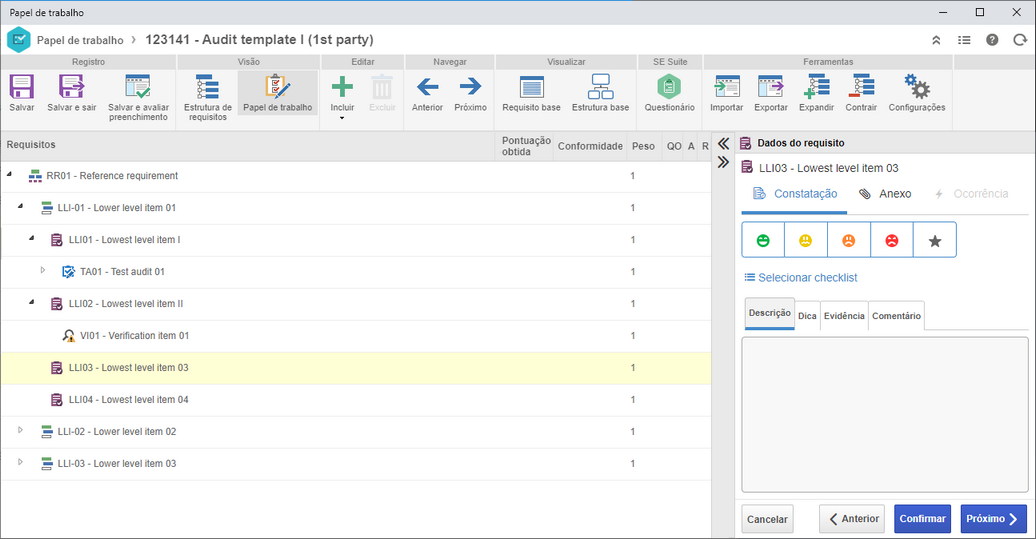Open the Dica tab
This screenshot has height=539, width=1036.
coord(807,316)
